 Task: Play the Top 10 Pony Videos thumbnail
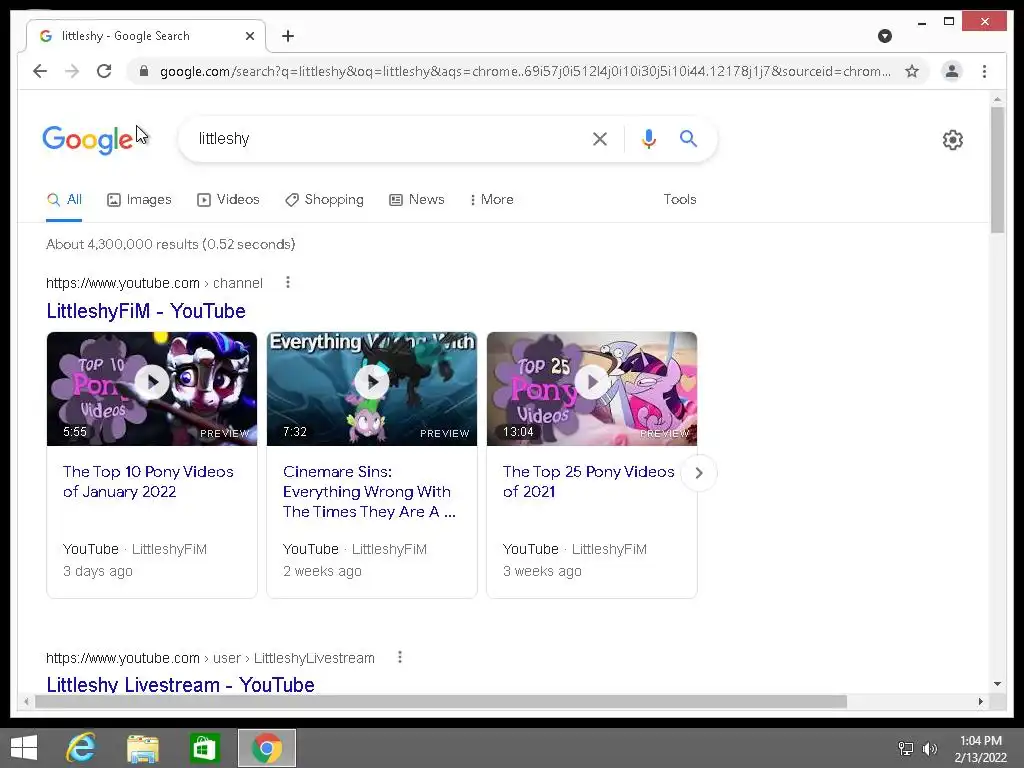pos(152,389)
